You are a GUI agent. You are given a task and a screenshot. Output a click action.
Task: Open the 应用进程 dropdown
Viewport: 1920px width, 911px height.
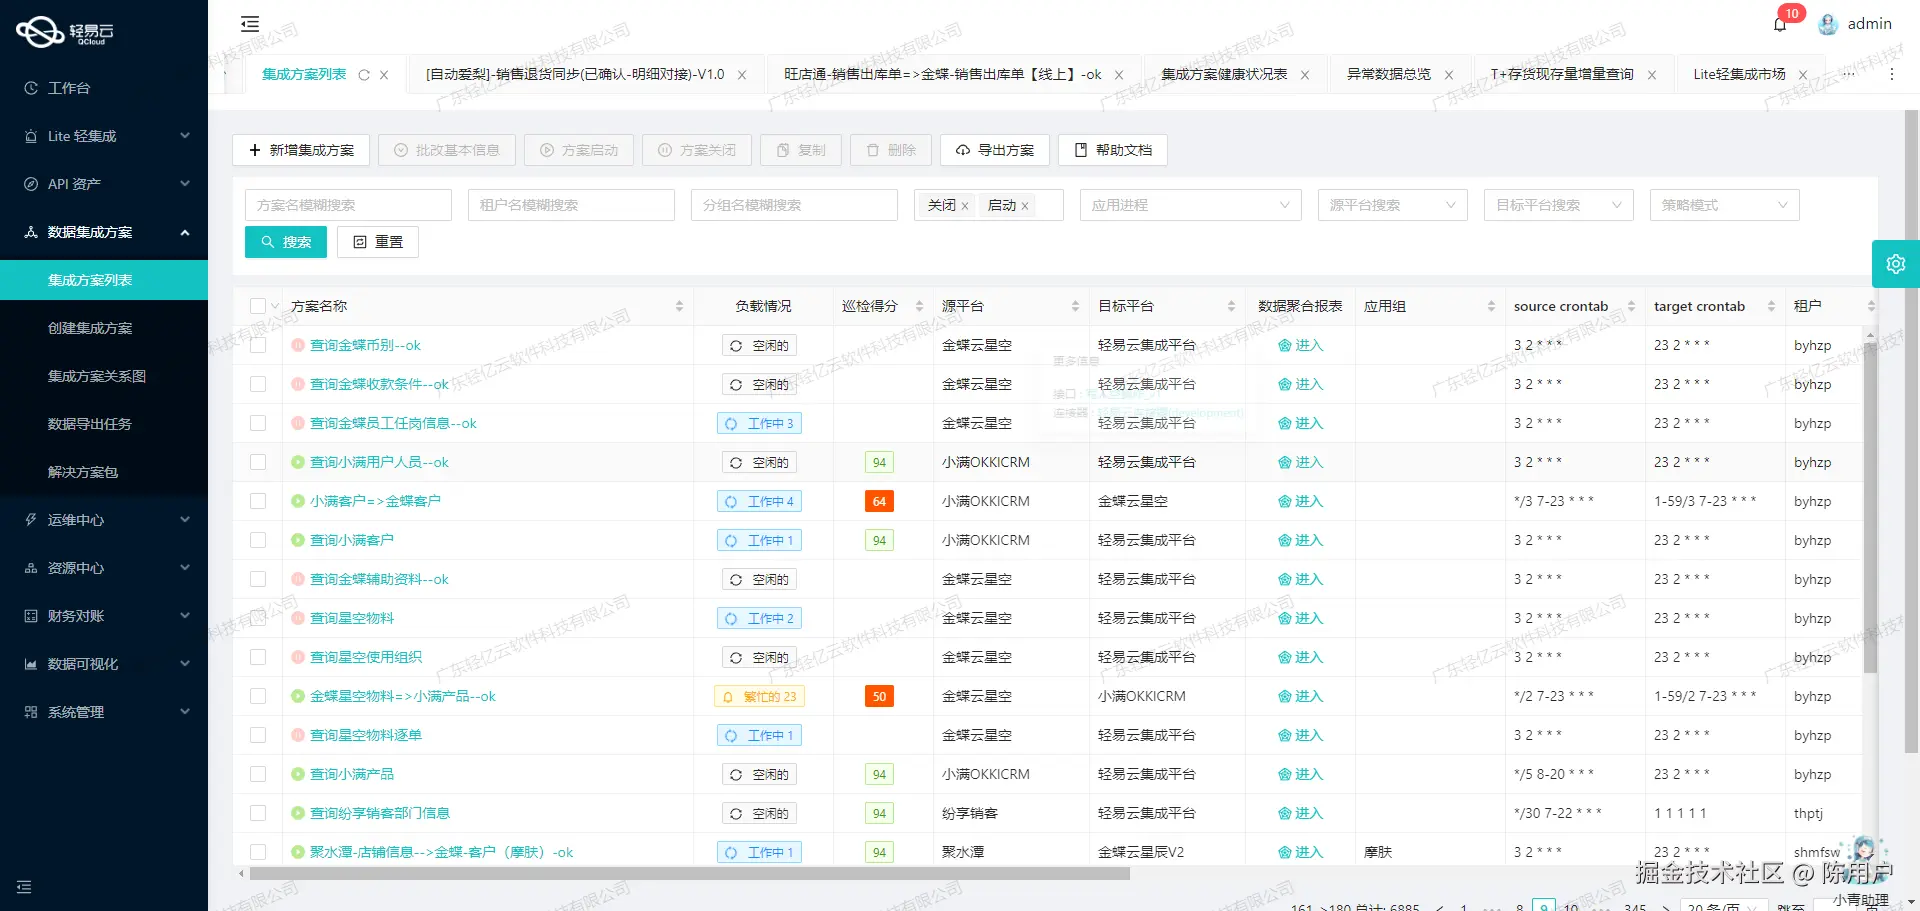(x=1190, y=205)
